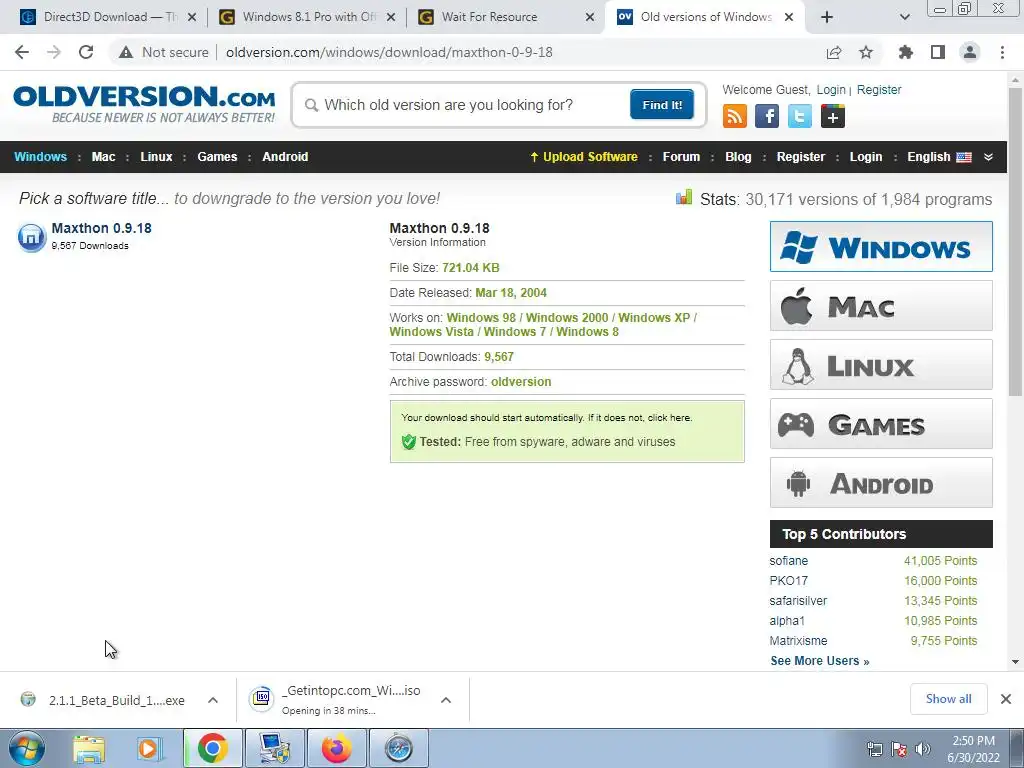
Task: Click the 'click here' manual download link
Action: (x=669, y=417)
